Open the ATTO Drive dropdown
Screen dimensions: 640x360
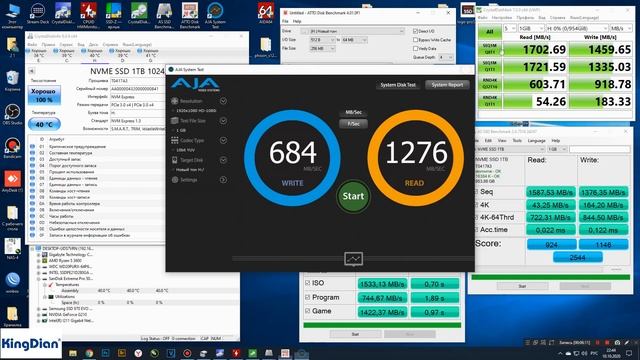(x=353, y=31)
